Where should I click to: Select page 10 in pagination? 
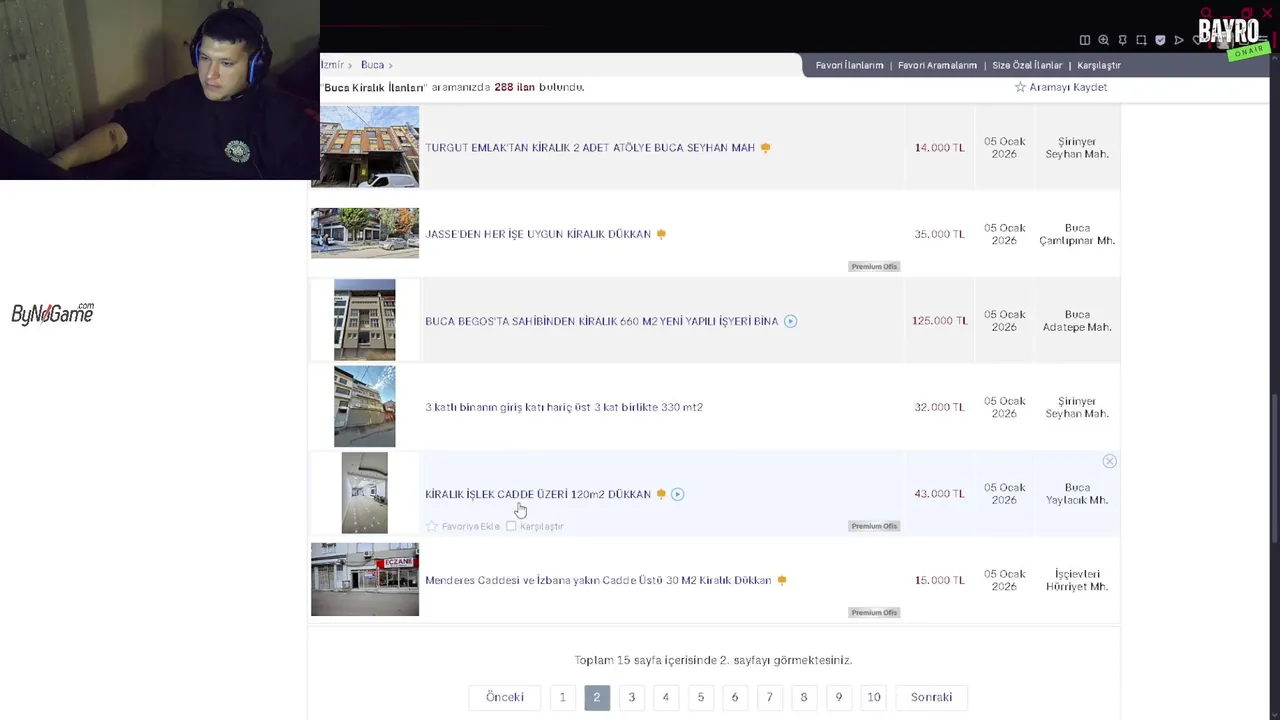point(873,697)
